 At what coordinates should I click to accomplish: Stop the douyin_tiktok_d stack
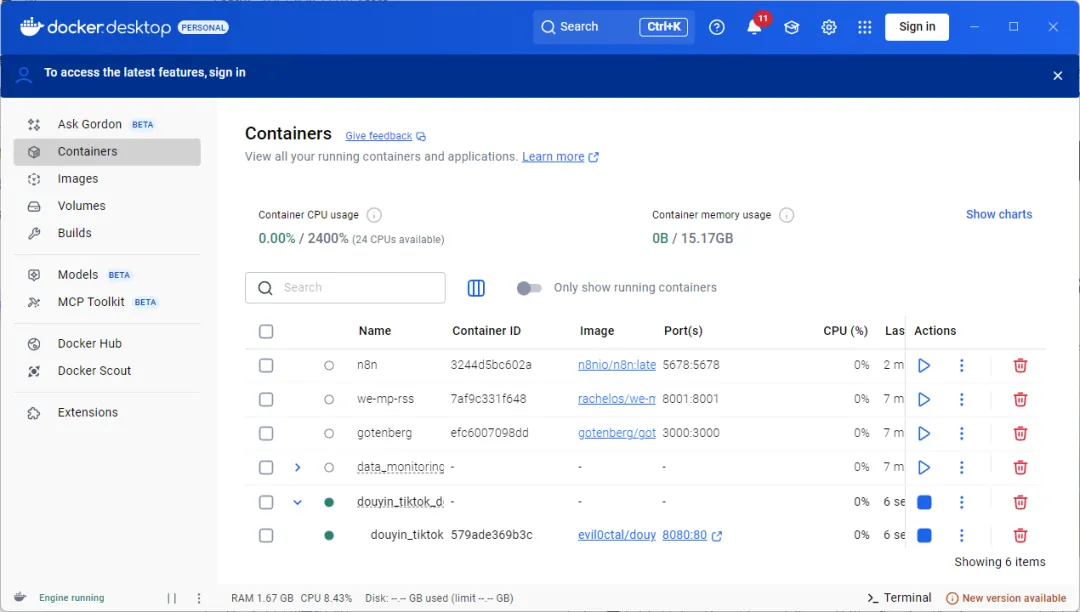pos(924,502)
